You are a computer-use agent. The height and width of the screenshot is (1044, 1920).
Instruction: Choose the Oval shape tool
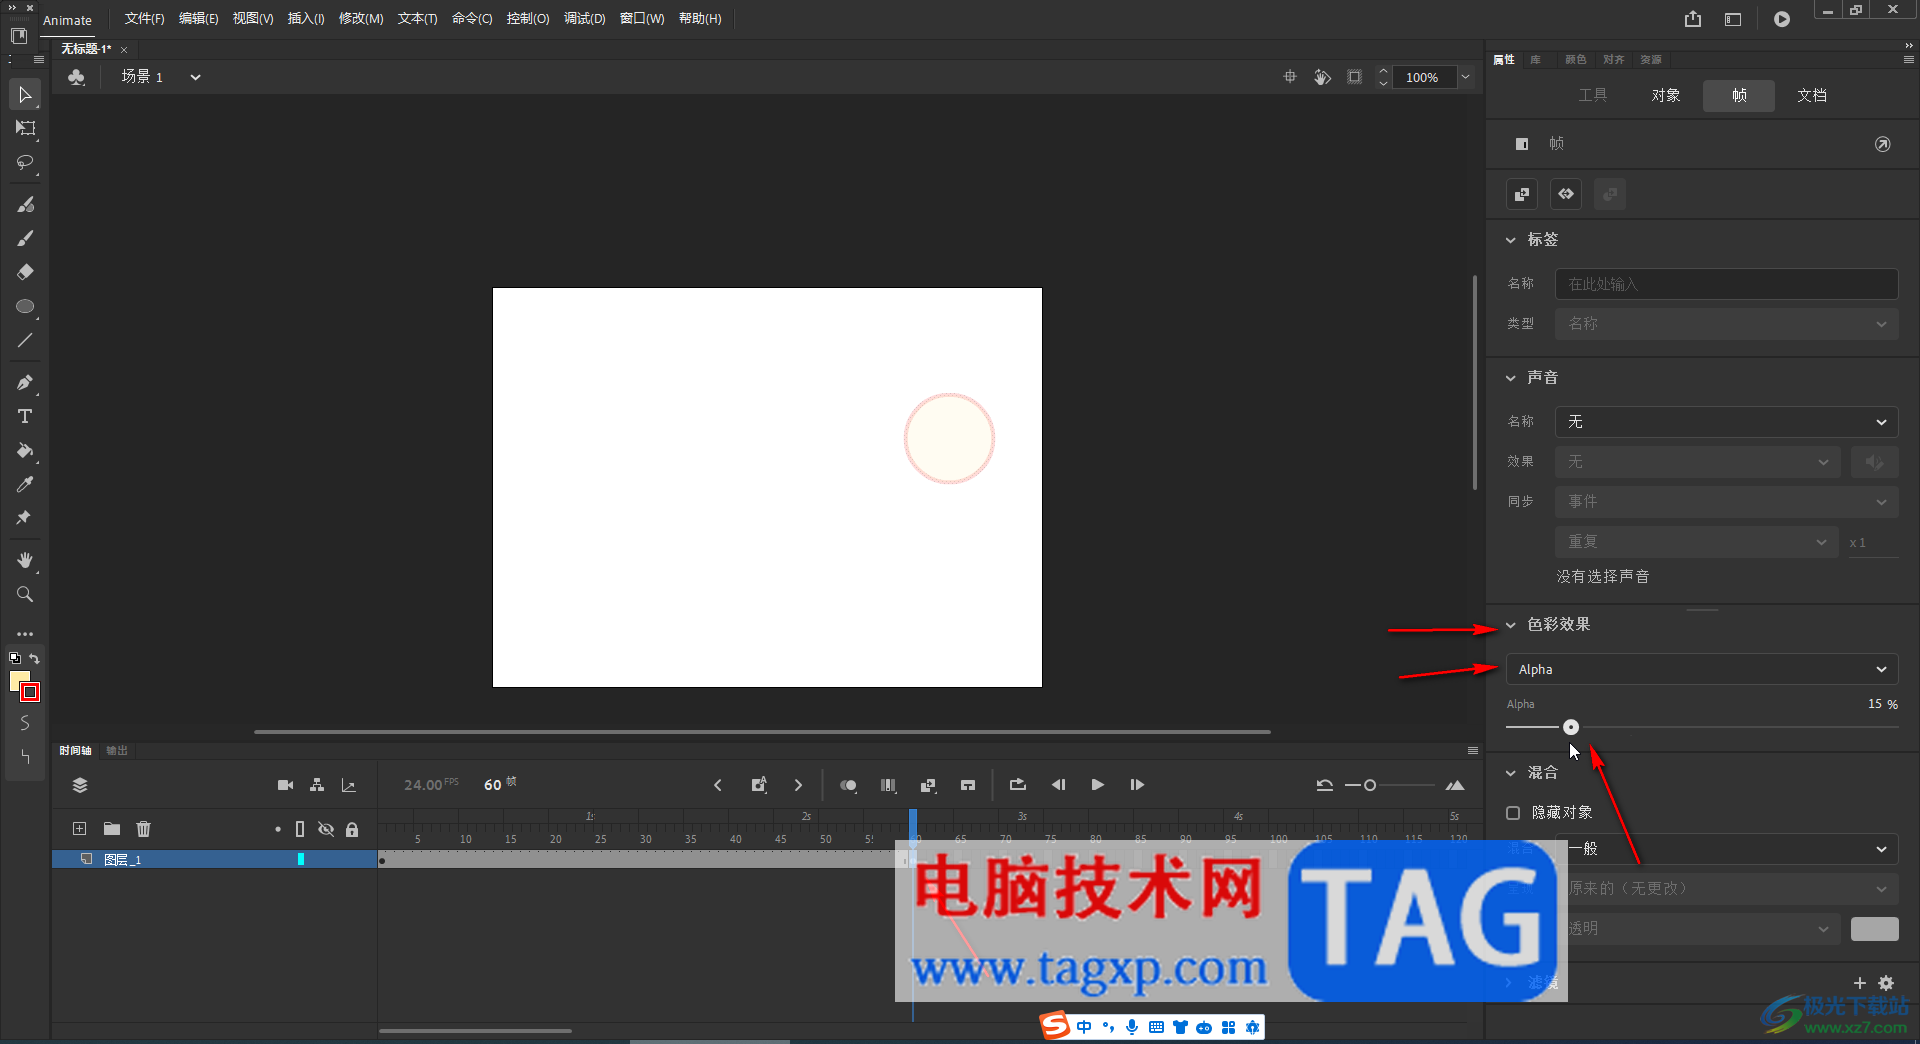[25, 306]
